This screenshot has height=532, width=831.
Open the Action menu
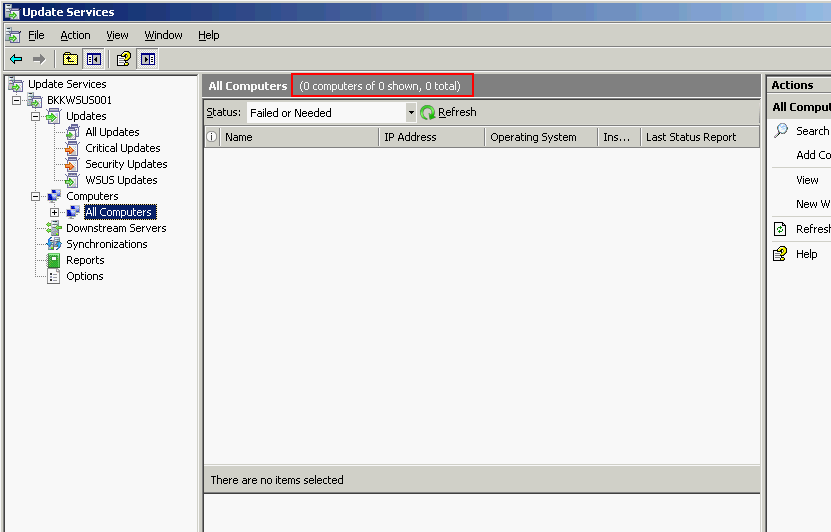click(75, 36)
